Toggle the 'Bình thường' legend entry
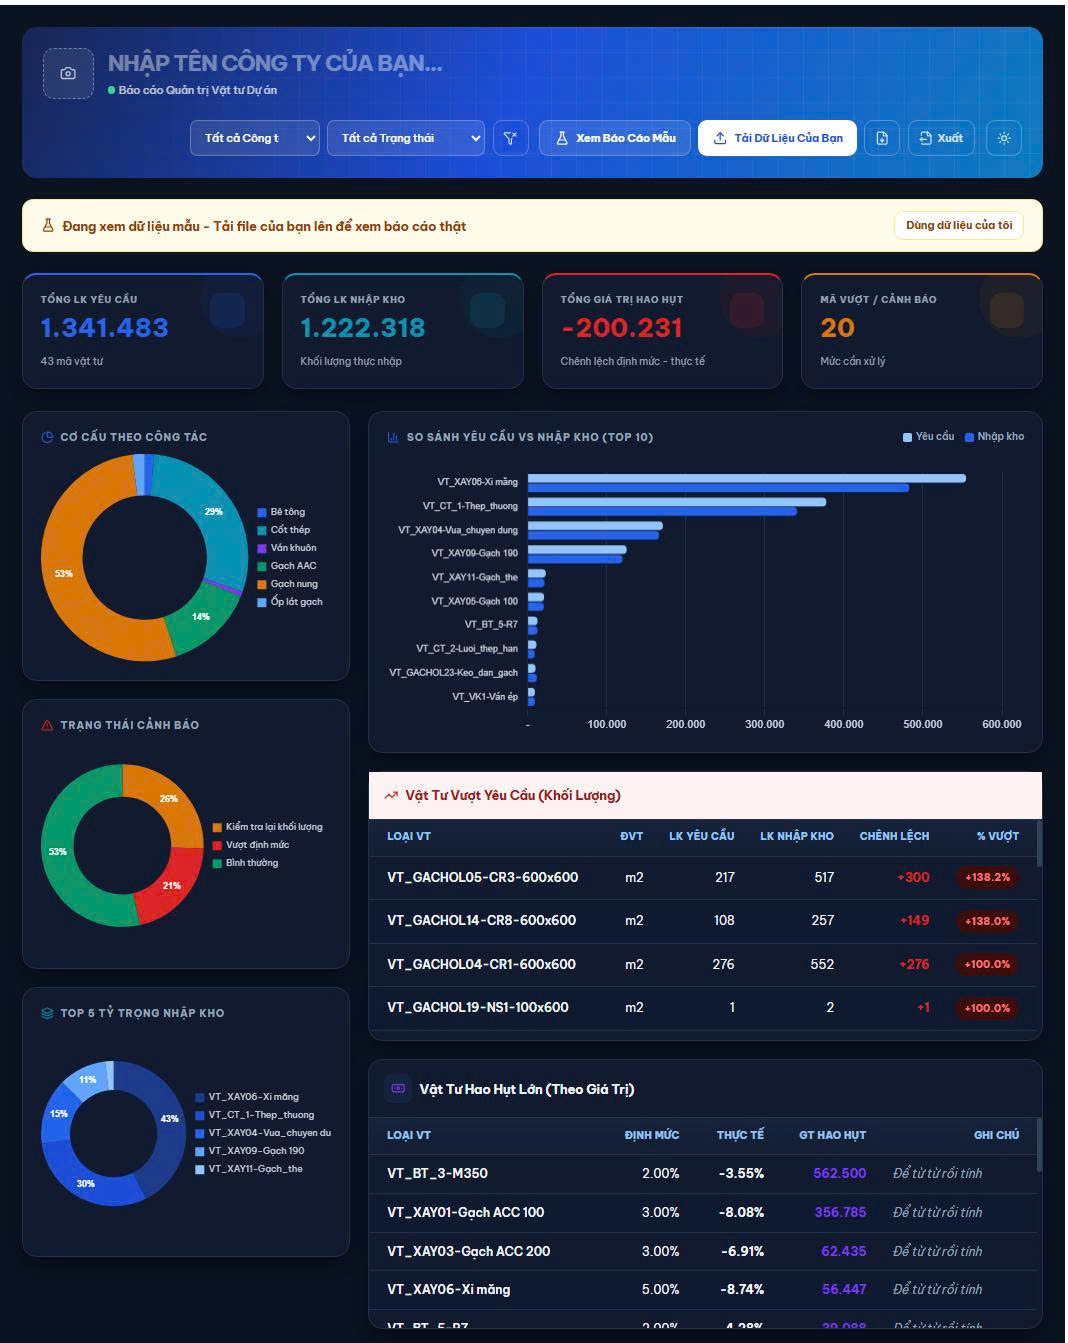 (x=245, y=863)
